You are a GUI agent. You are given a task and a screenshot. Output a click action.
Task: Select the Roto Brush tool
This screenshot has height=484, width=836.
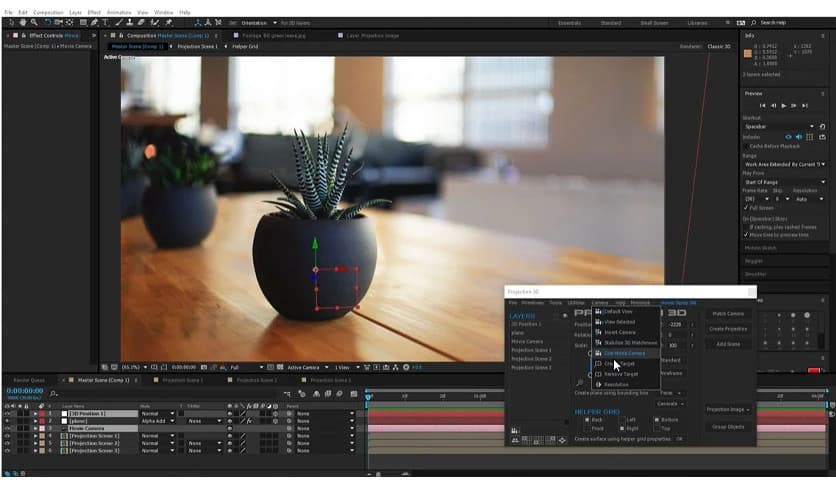pos(155,23)
